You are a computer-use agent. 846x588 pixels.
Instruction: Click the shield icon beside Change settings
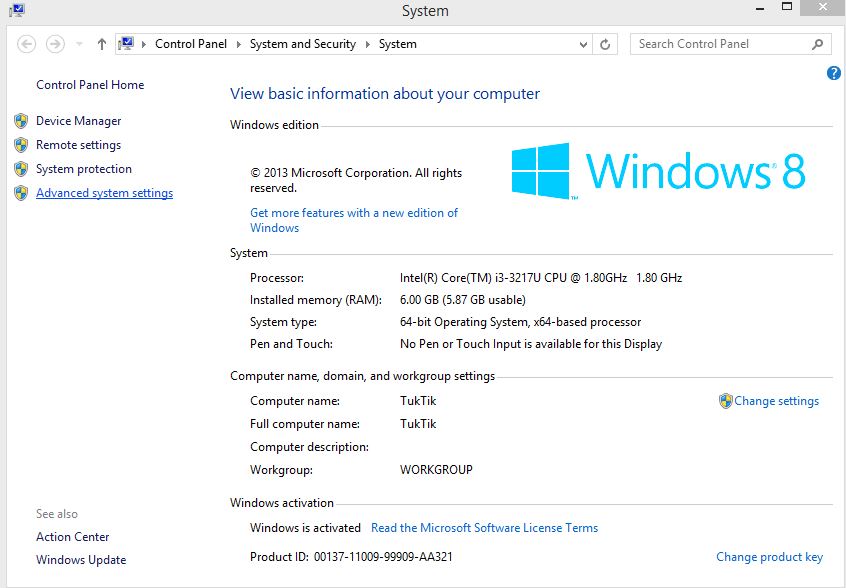[726, 401]
